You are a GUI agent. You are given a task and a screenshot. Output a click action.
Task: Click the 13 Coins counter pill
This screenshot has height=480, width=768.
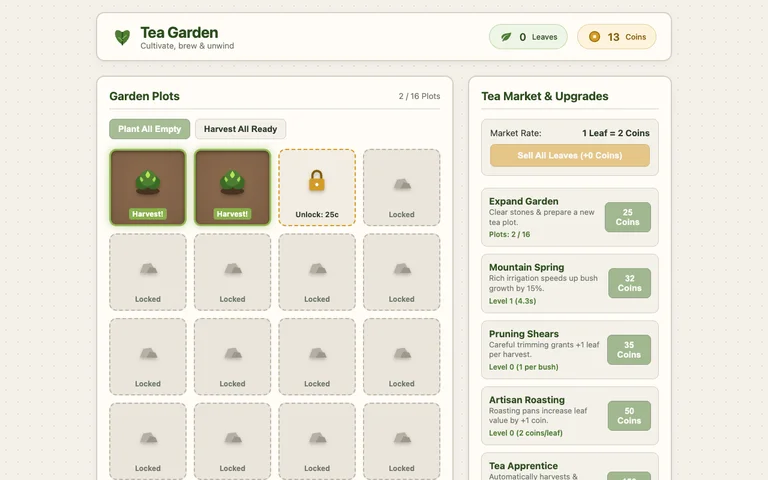click(x=617, y=37)
